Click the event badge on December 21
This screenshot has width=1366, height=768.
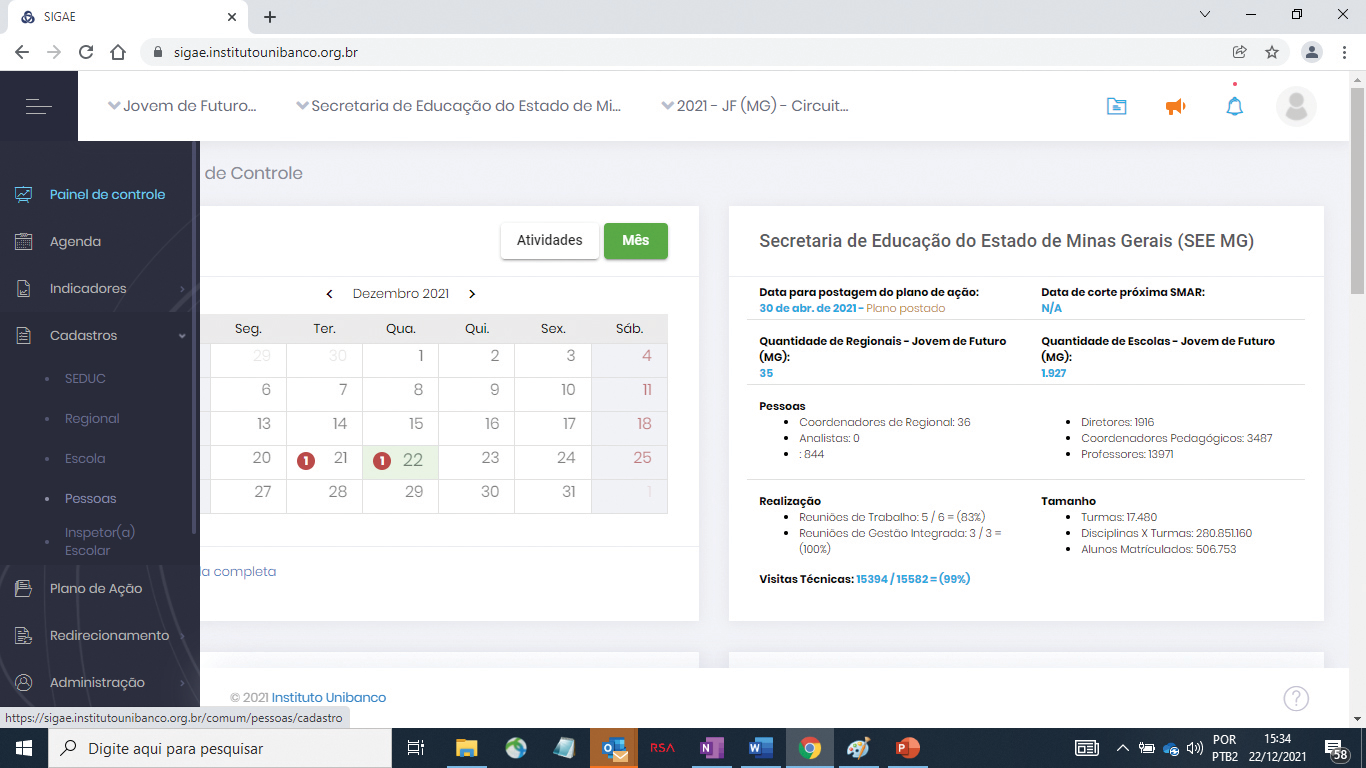click(306, 461)
